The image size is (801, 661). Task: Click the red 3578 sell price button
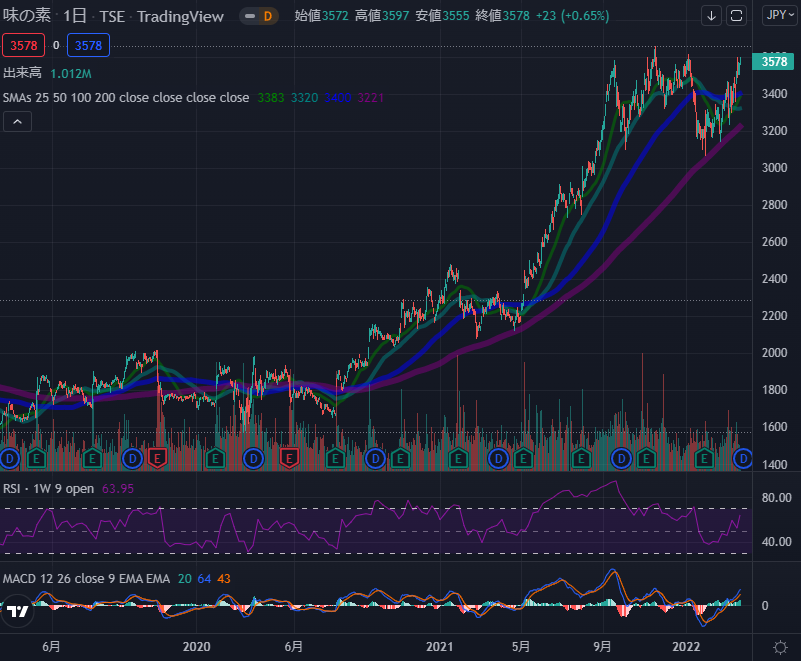[23, 45]
